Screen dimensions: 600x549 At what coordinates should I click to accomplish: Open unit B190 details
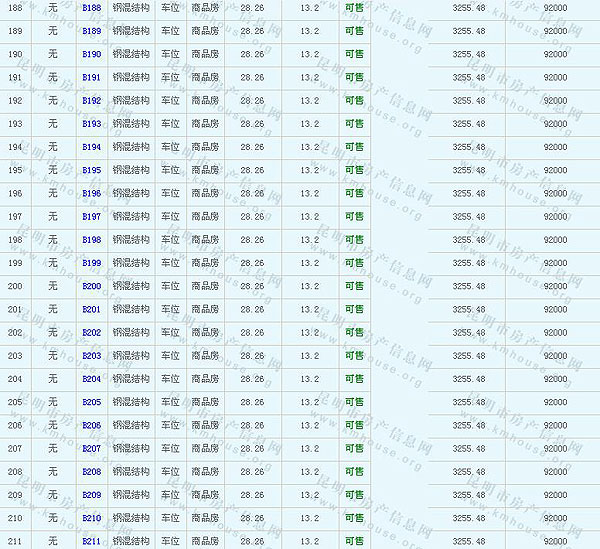click(91, 54)
